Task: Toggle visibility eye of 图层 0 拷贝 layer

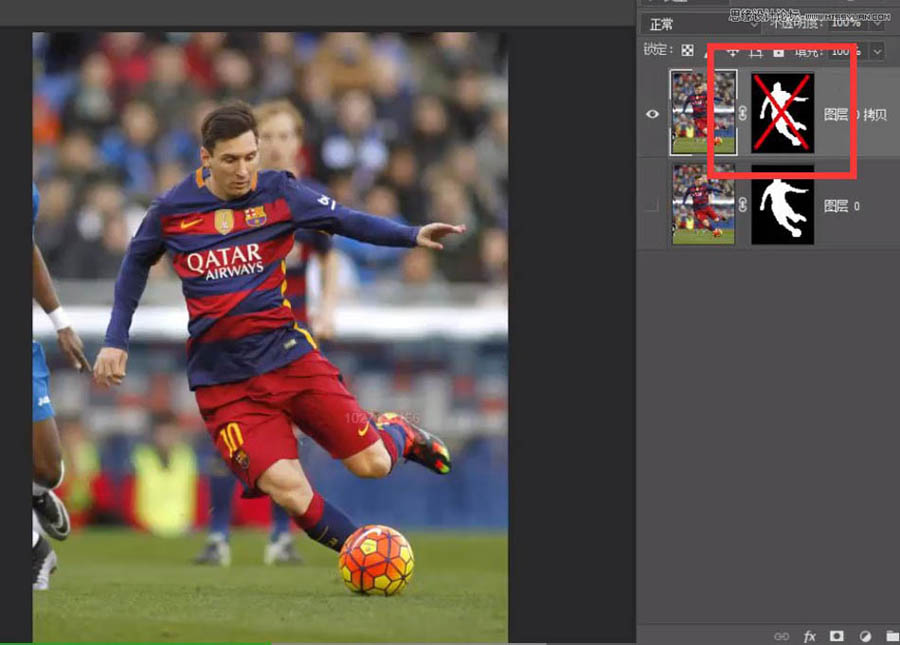Action: 652,114
